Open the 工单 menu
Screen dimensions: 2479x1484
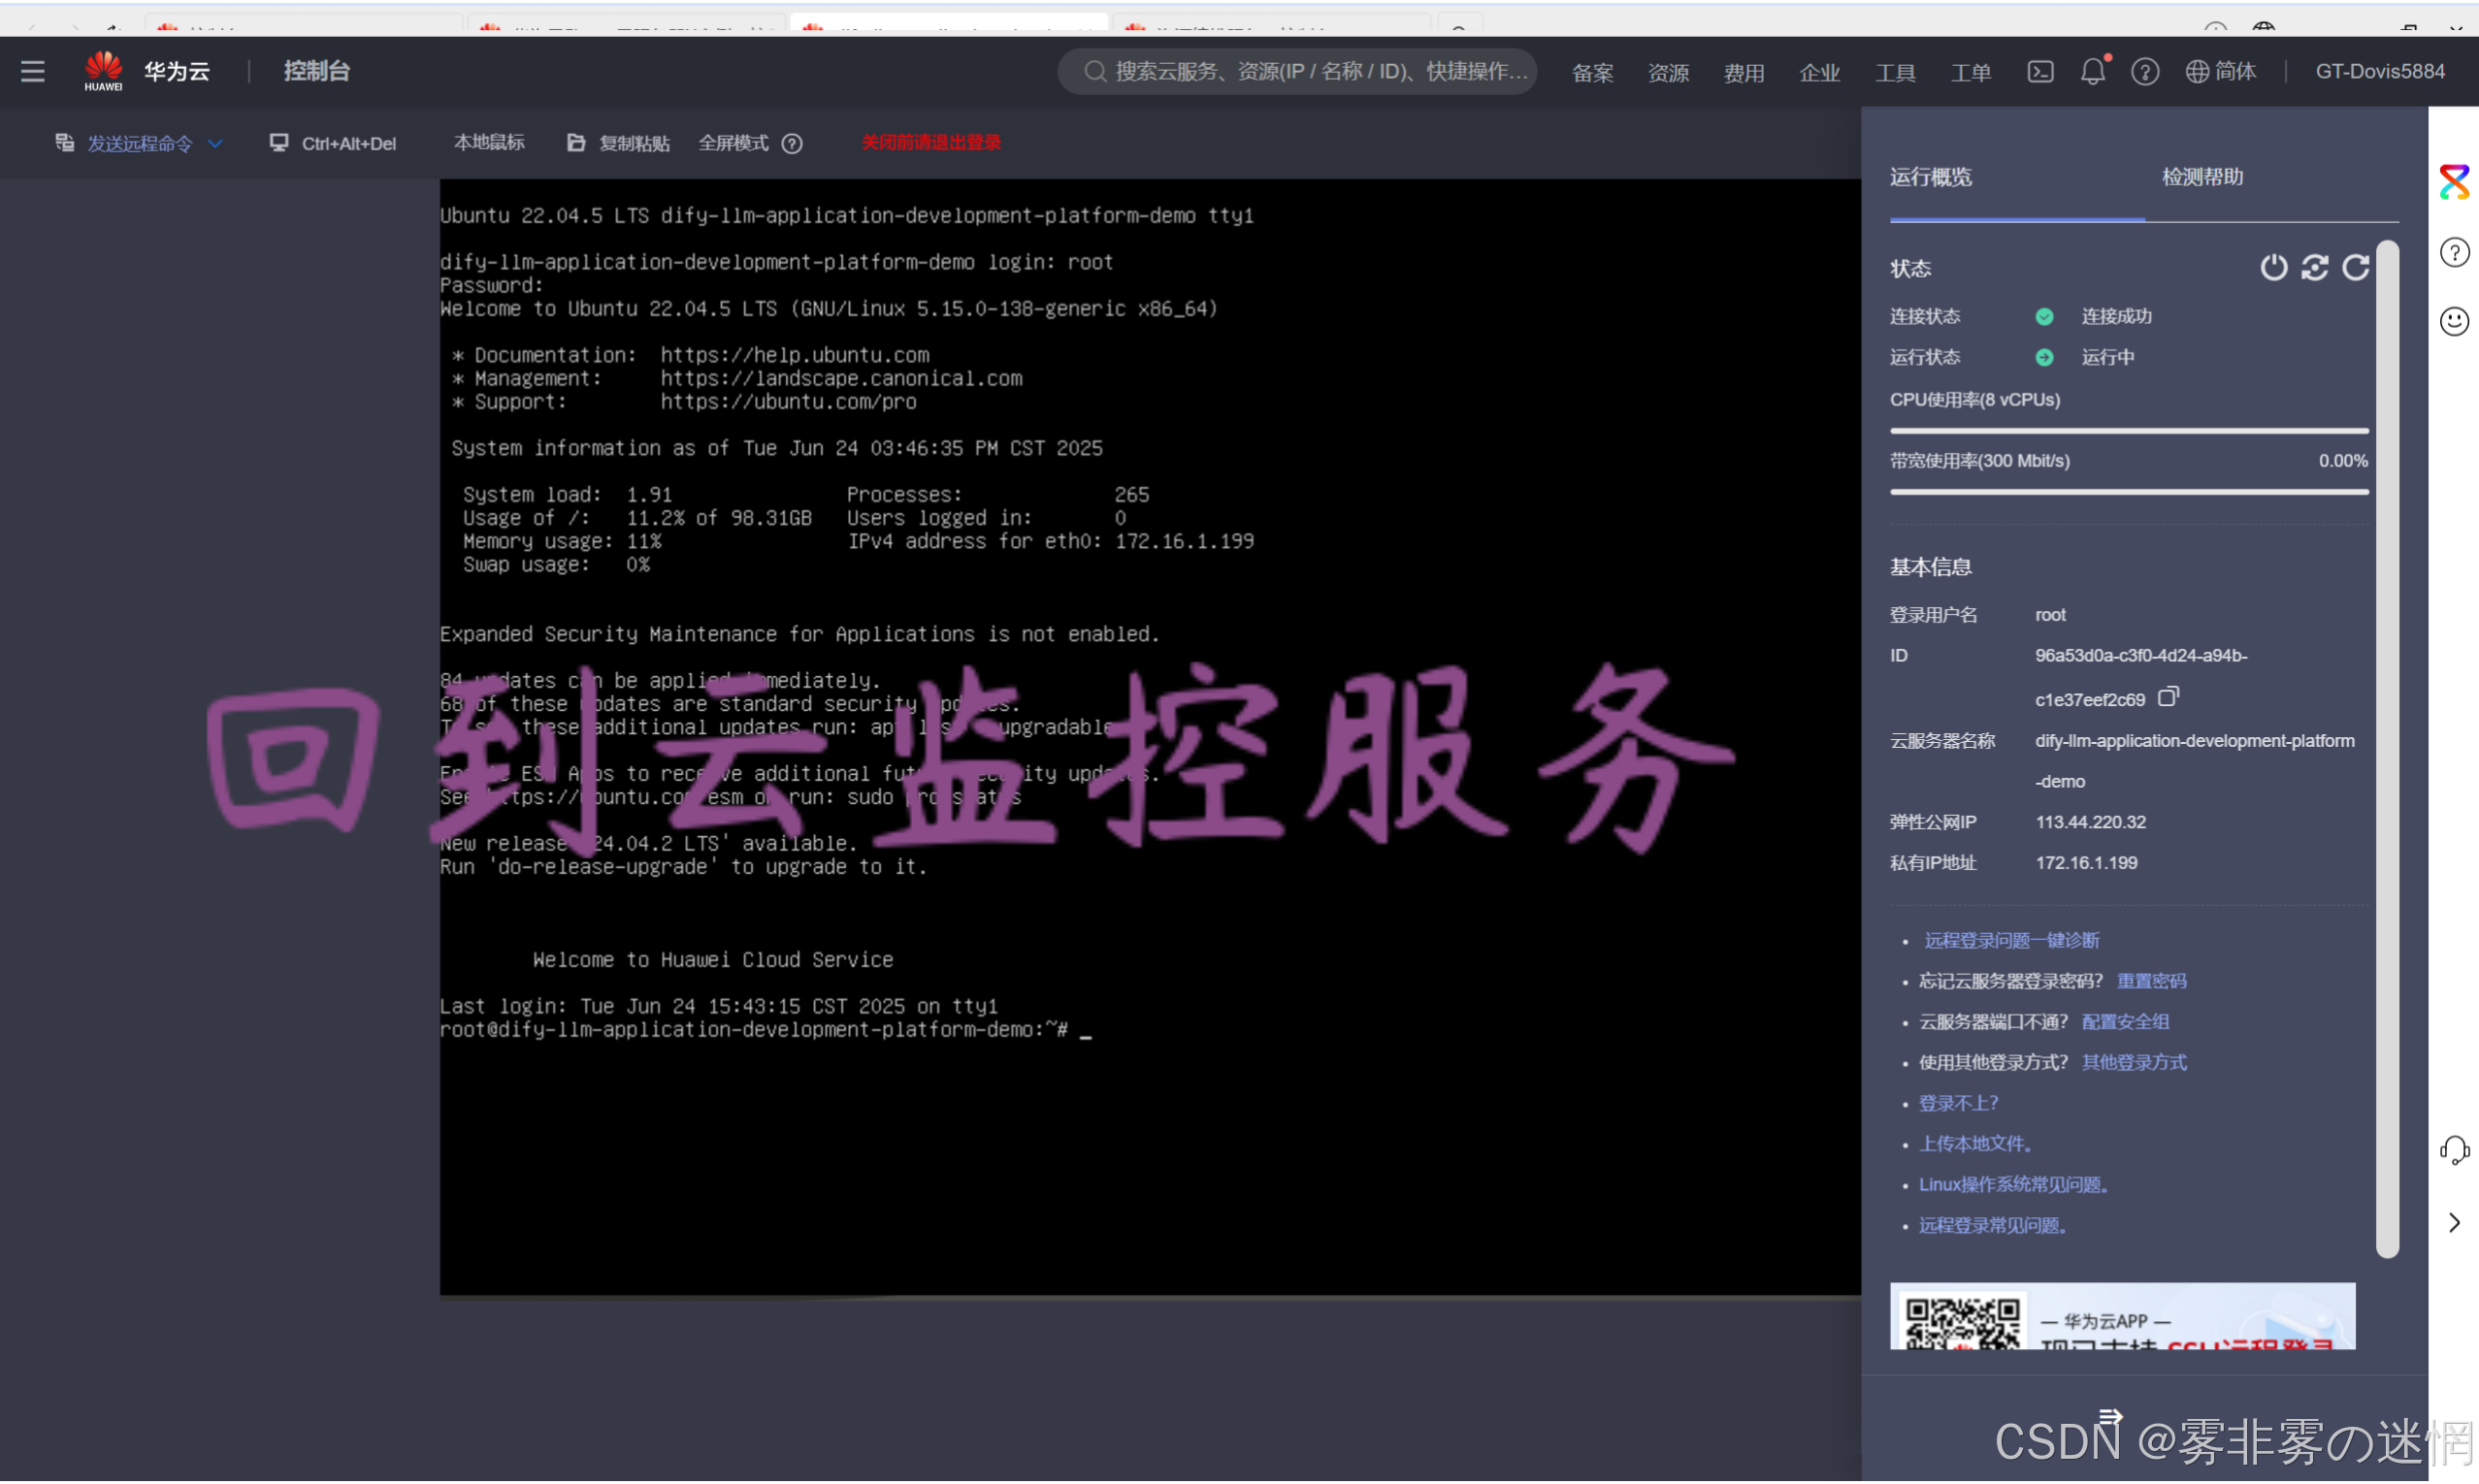pyautogui.click(x=1970, y=72)
